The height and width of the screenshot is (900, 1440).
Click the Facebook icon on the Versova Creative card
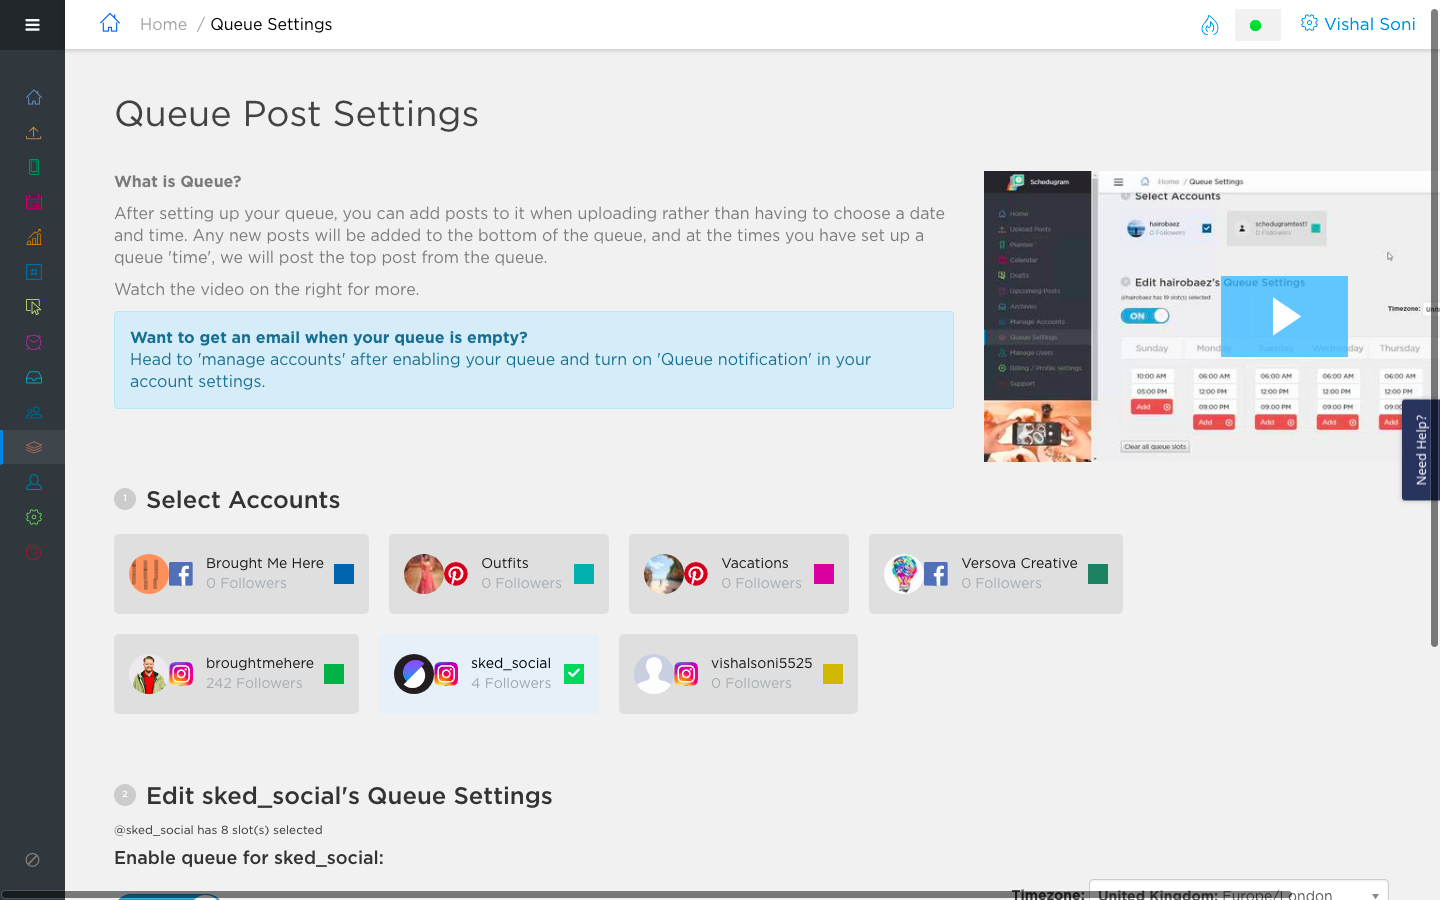936,574
